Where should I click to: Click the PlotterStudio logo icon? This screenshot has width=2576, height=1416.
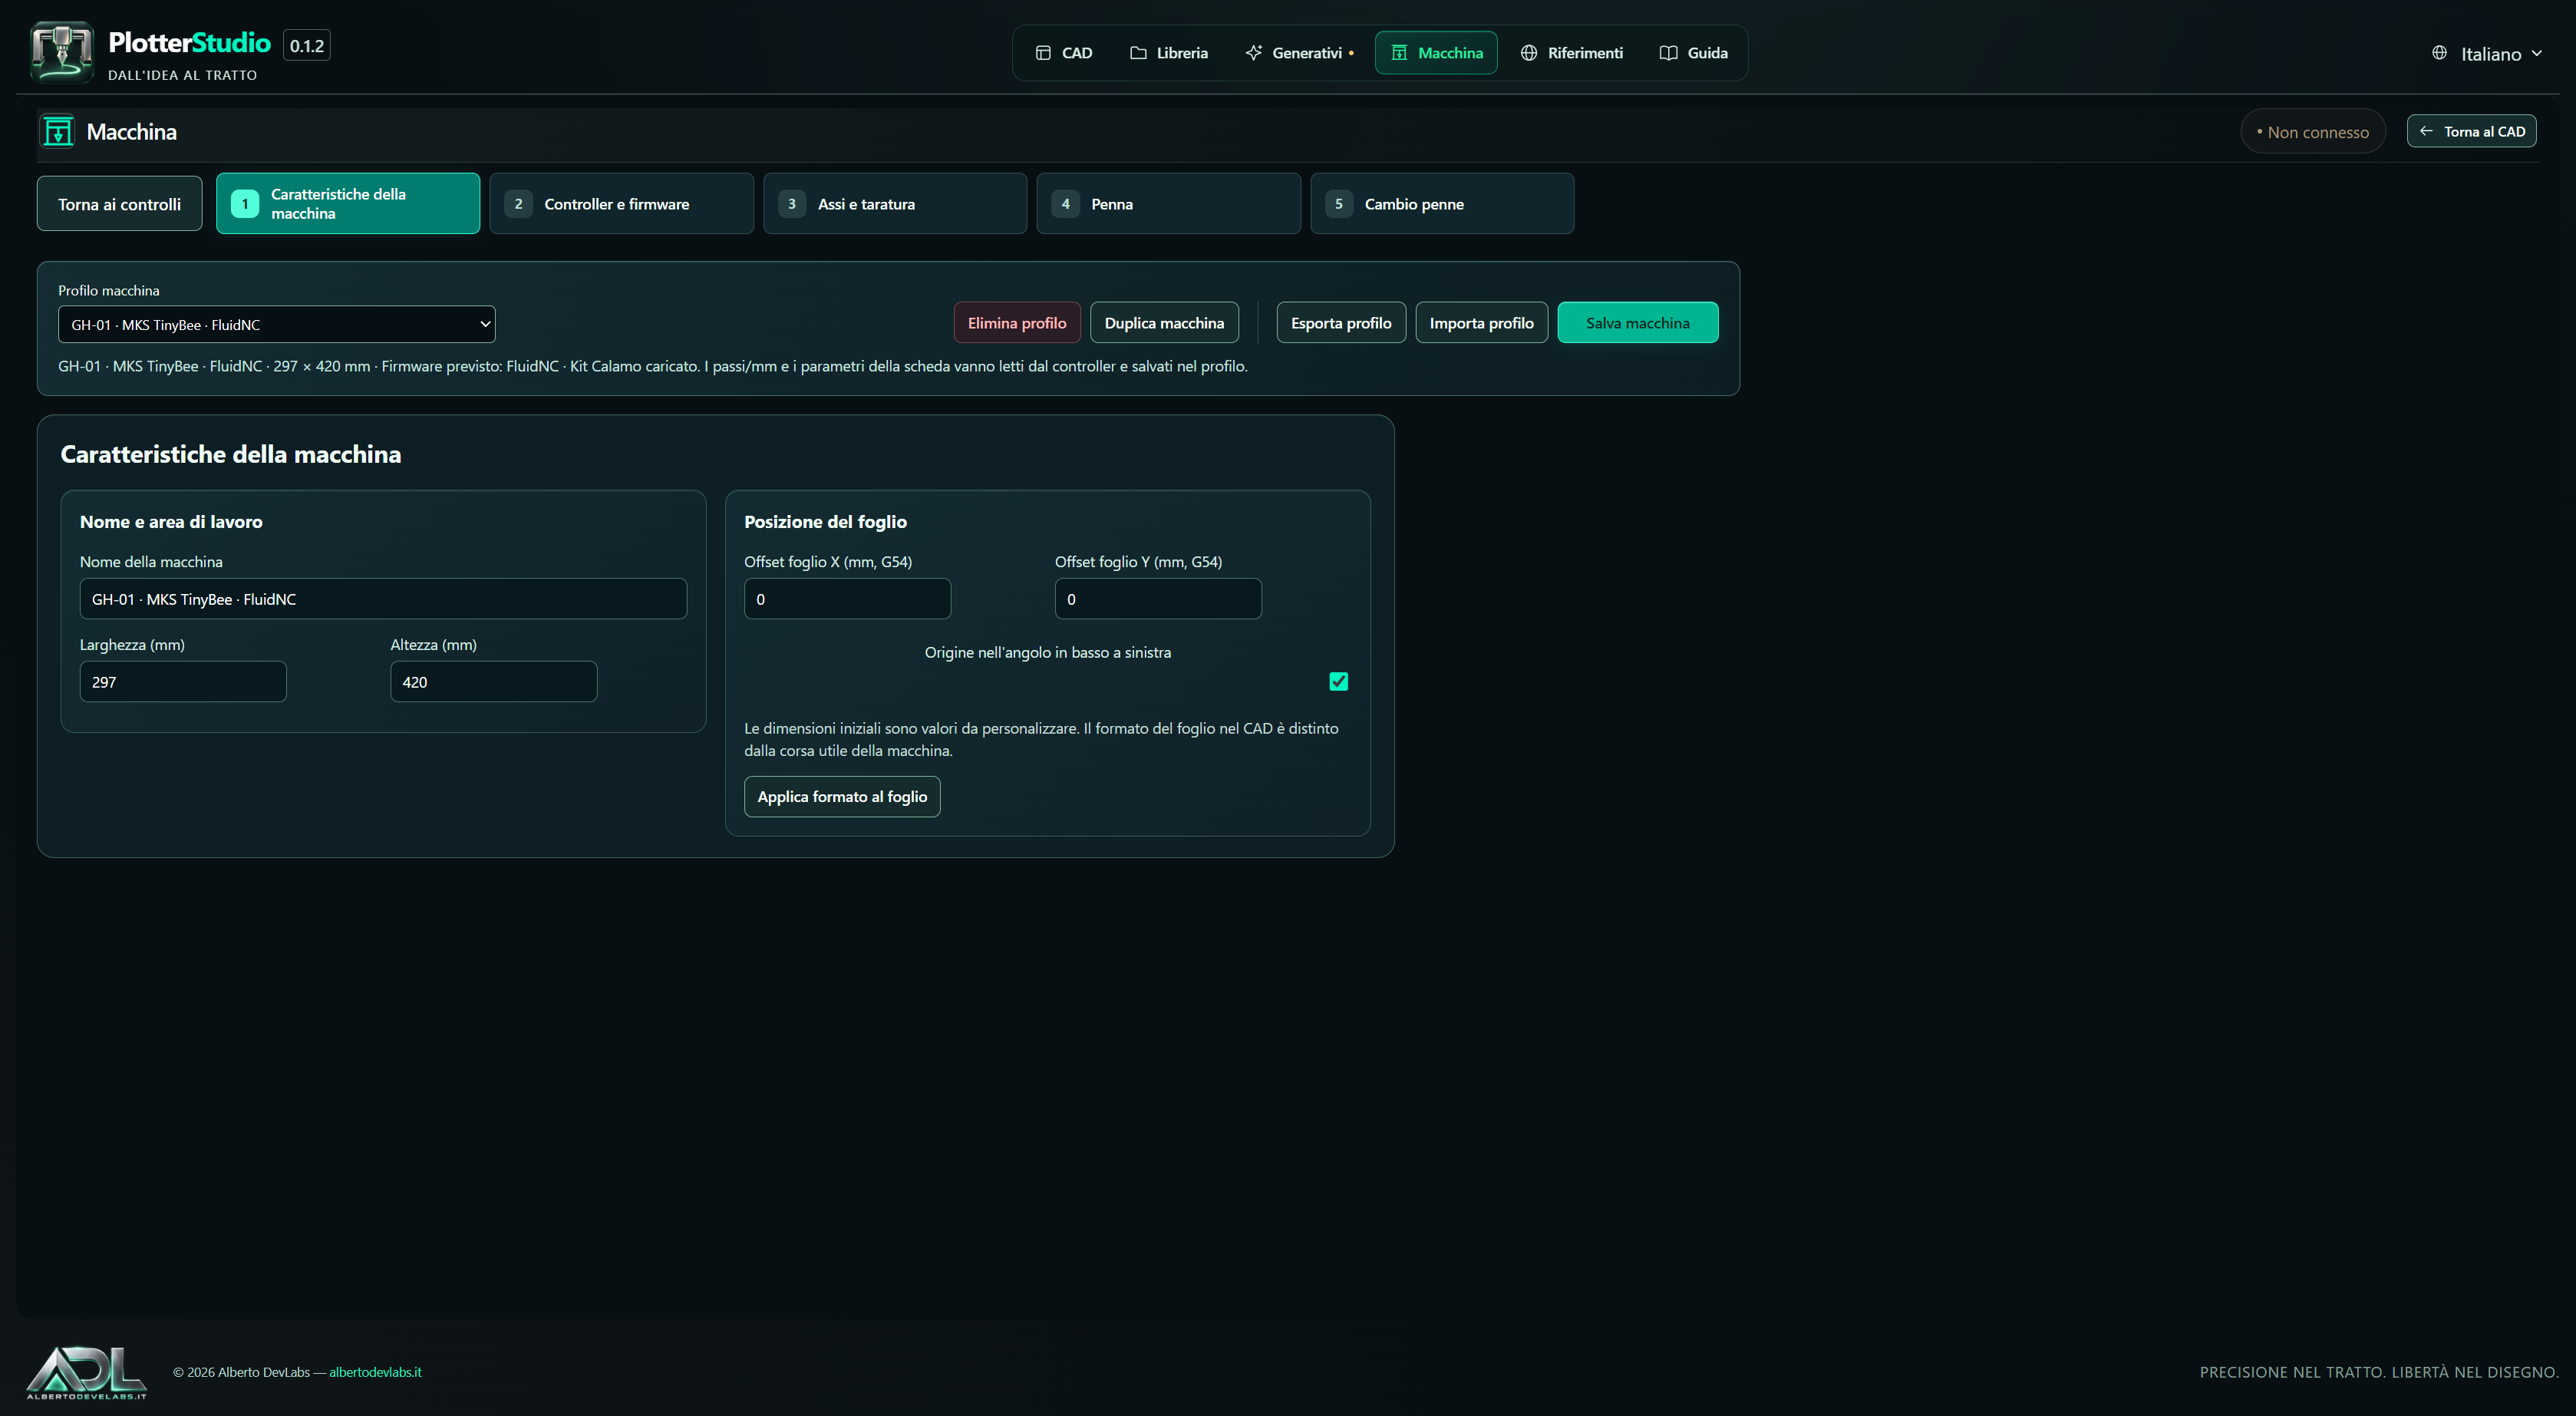coord(62,52)
